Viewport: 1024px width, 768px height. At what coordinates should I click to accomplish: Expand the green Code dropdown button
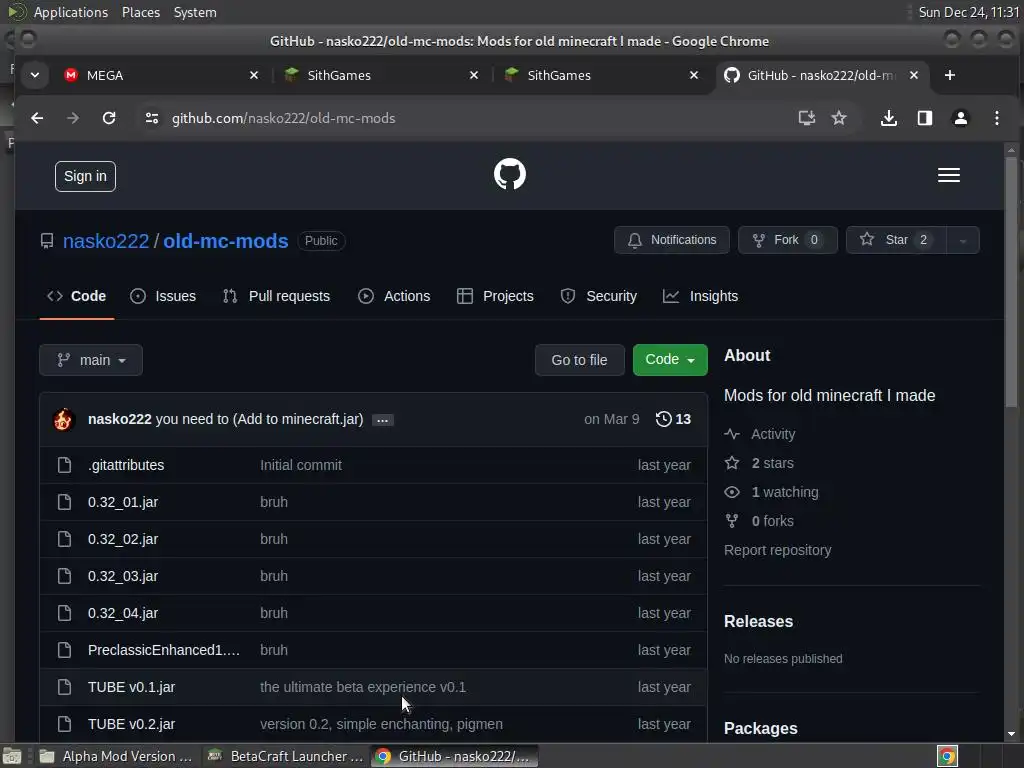tap(670, 360)
